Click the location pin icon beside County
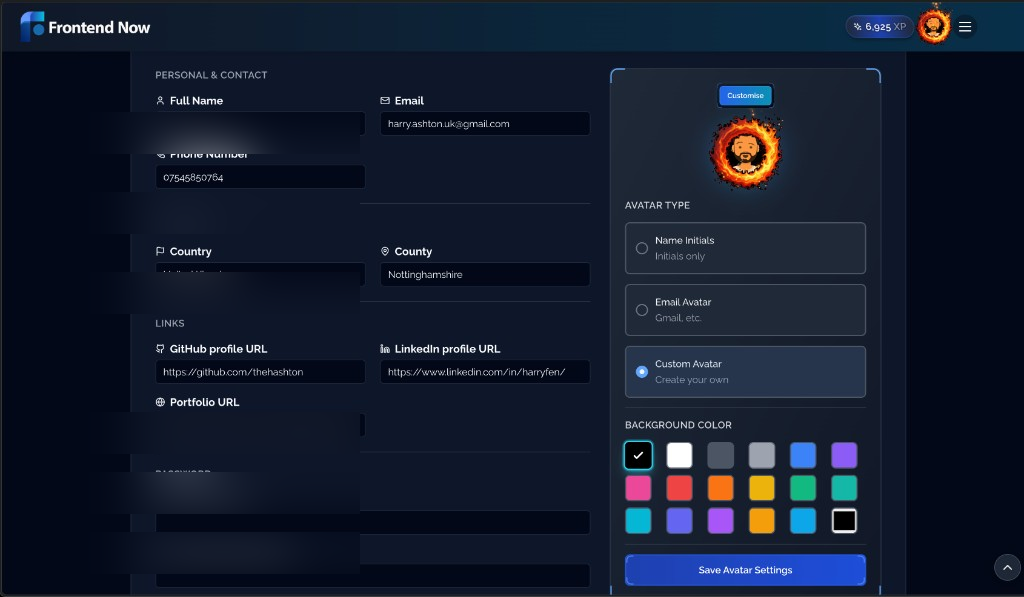This screenshot has height=597, width=1024. [x=385, y=251]
